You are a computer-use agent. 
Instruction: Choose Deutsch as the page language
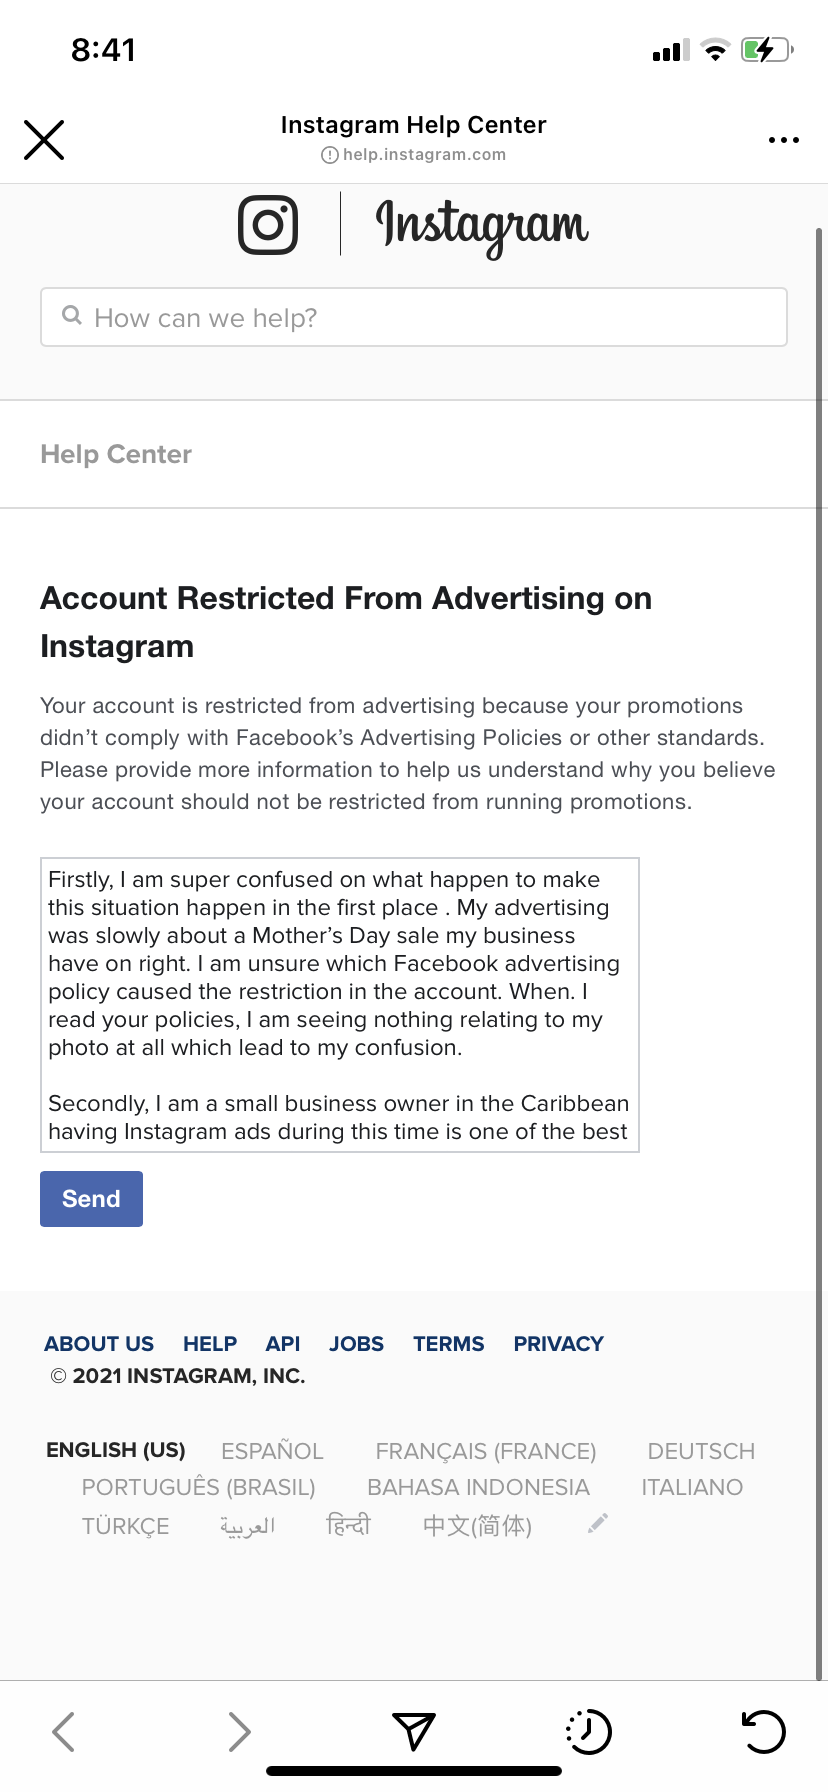[x=701, y=1451]
